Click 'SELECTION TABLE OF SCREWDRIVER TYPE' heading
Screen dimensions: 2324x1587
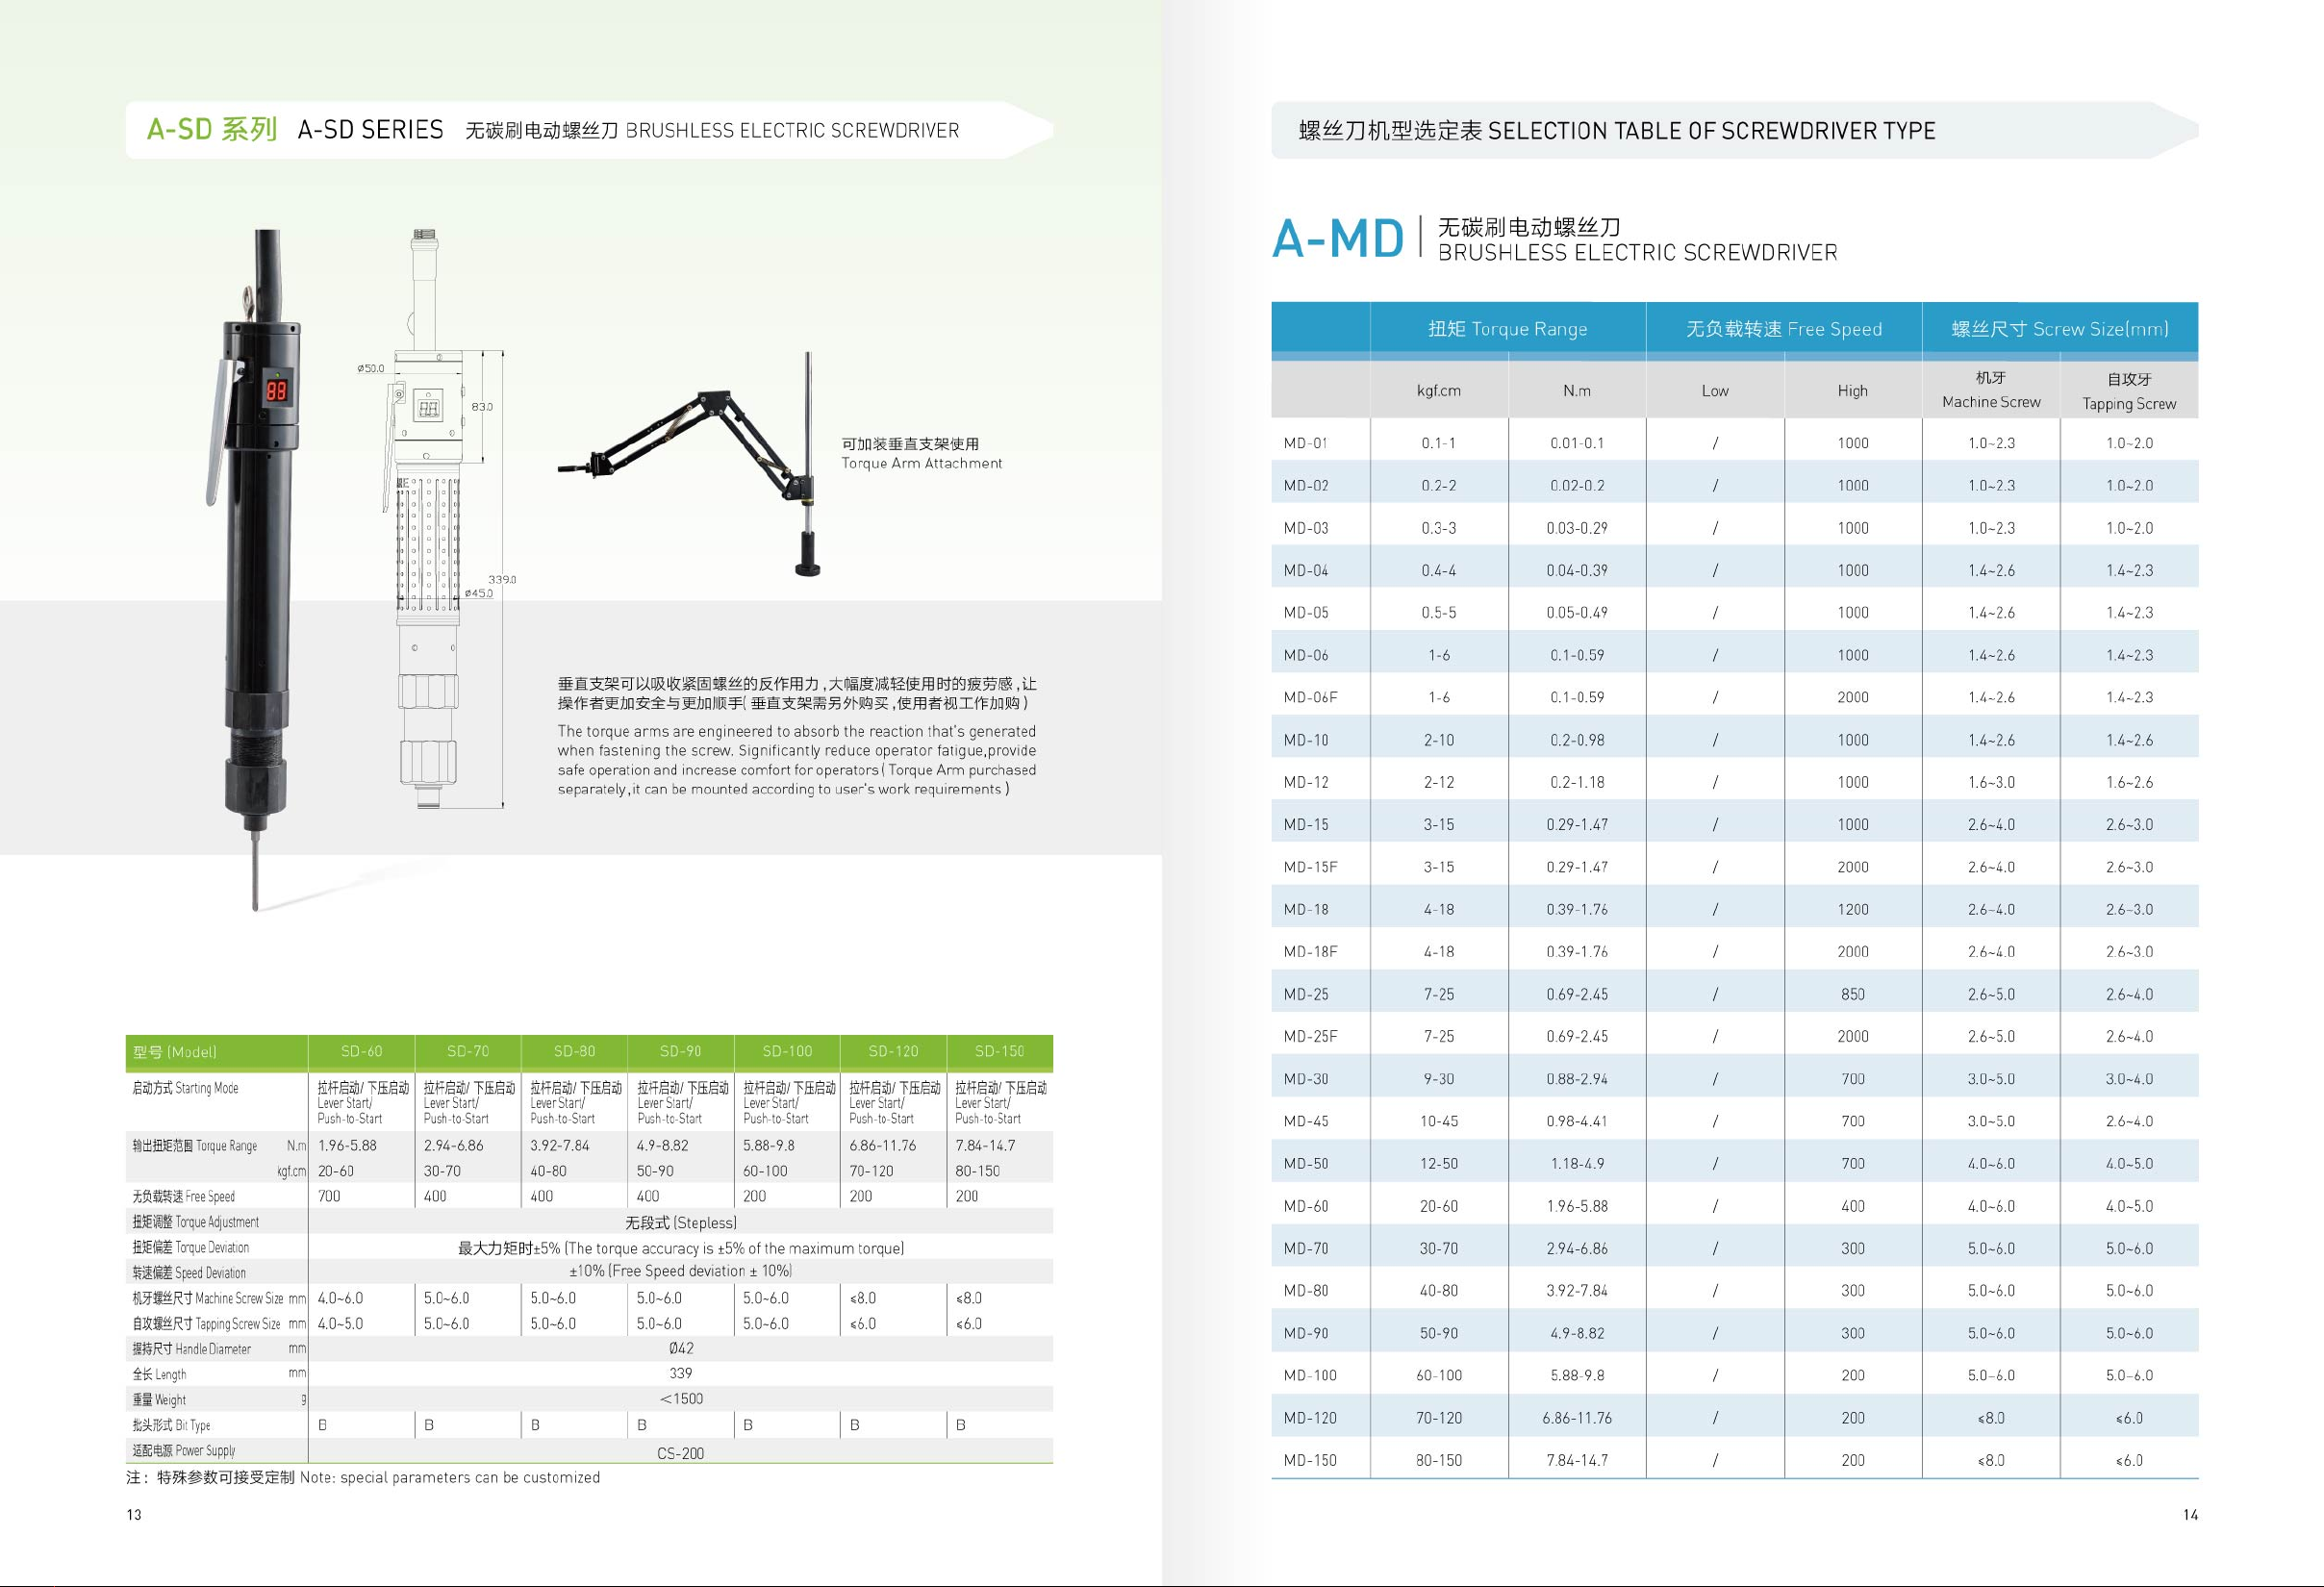point(1711,131)
